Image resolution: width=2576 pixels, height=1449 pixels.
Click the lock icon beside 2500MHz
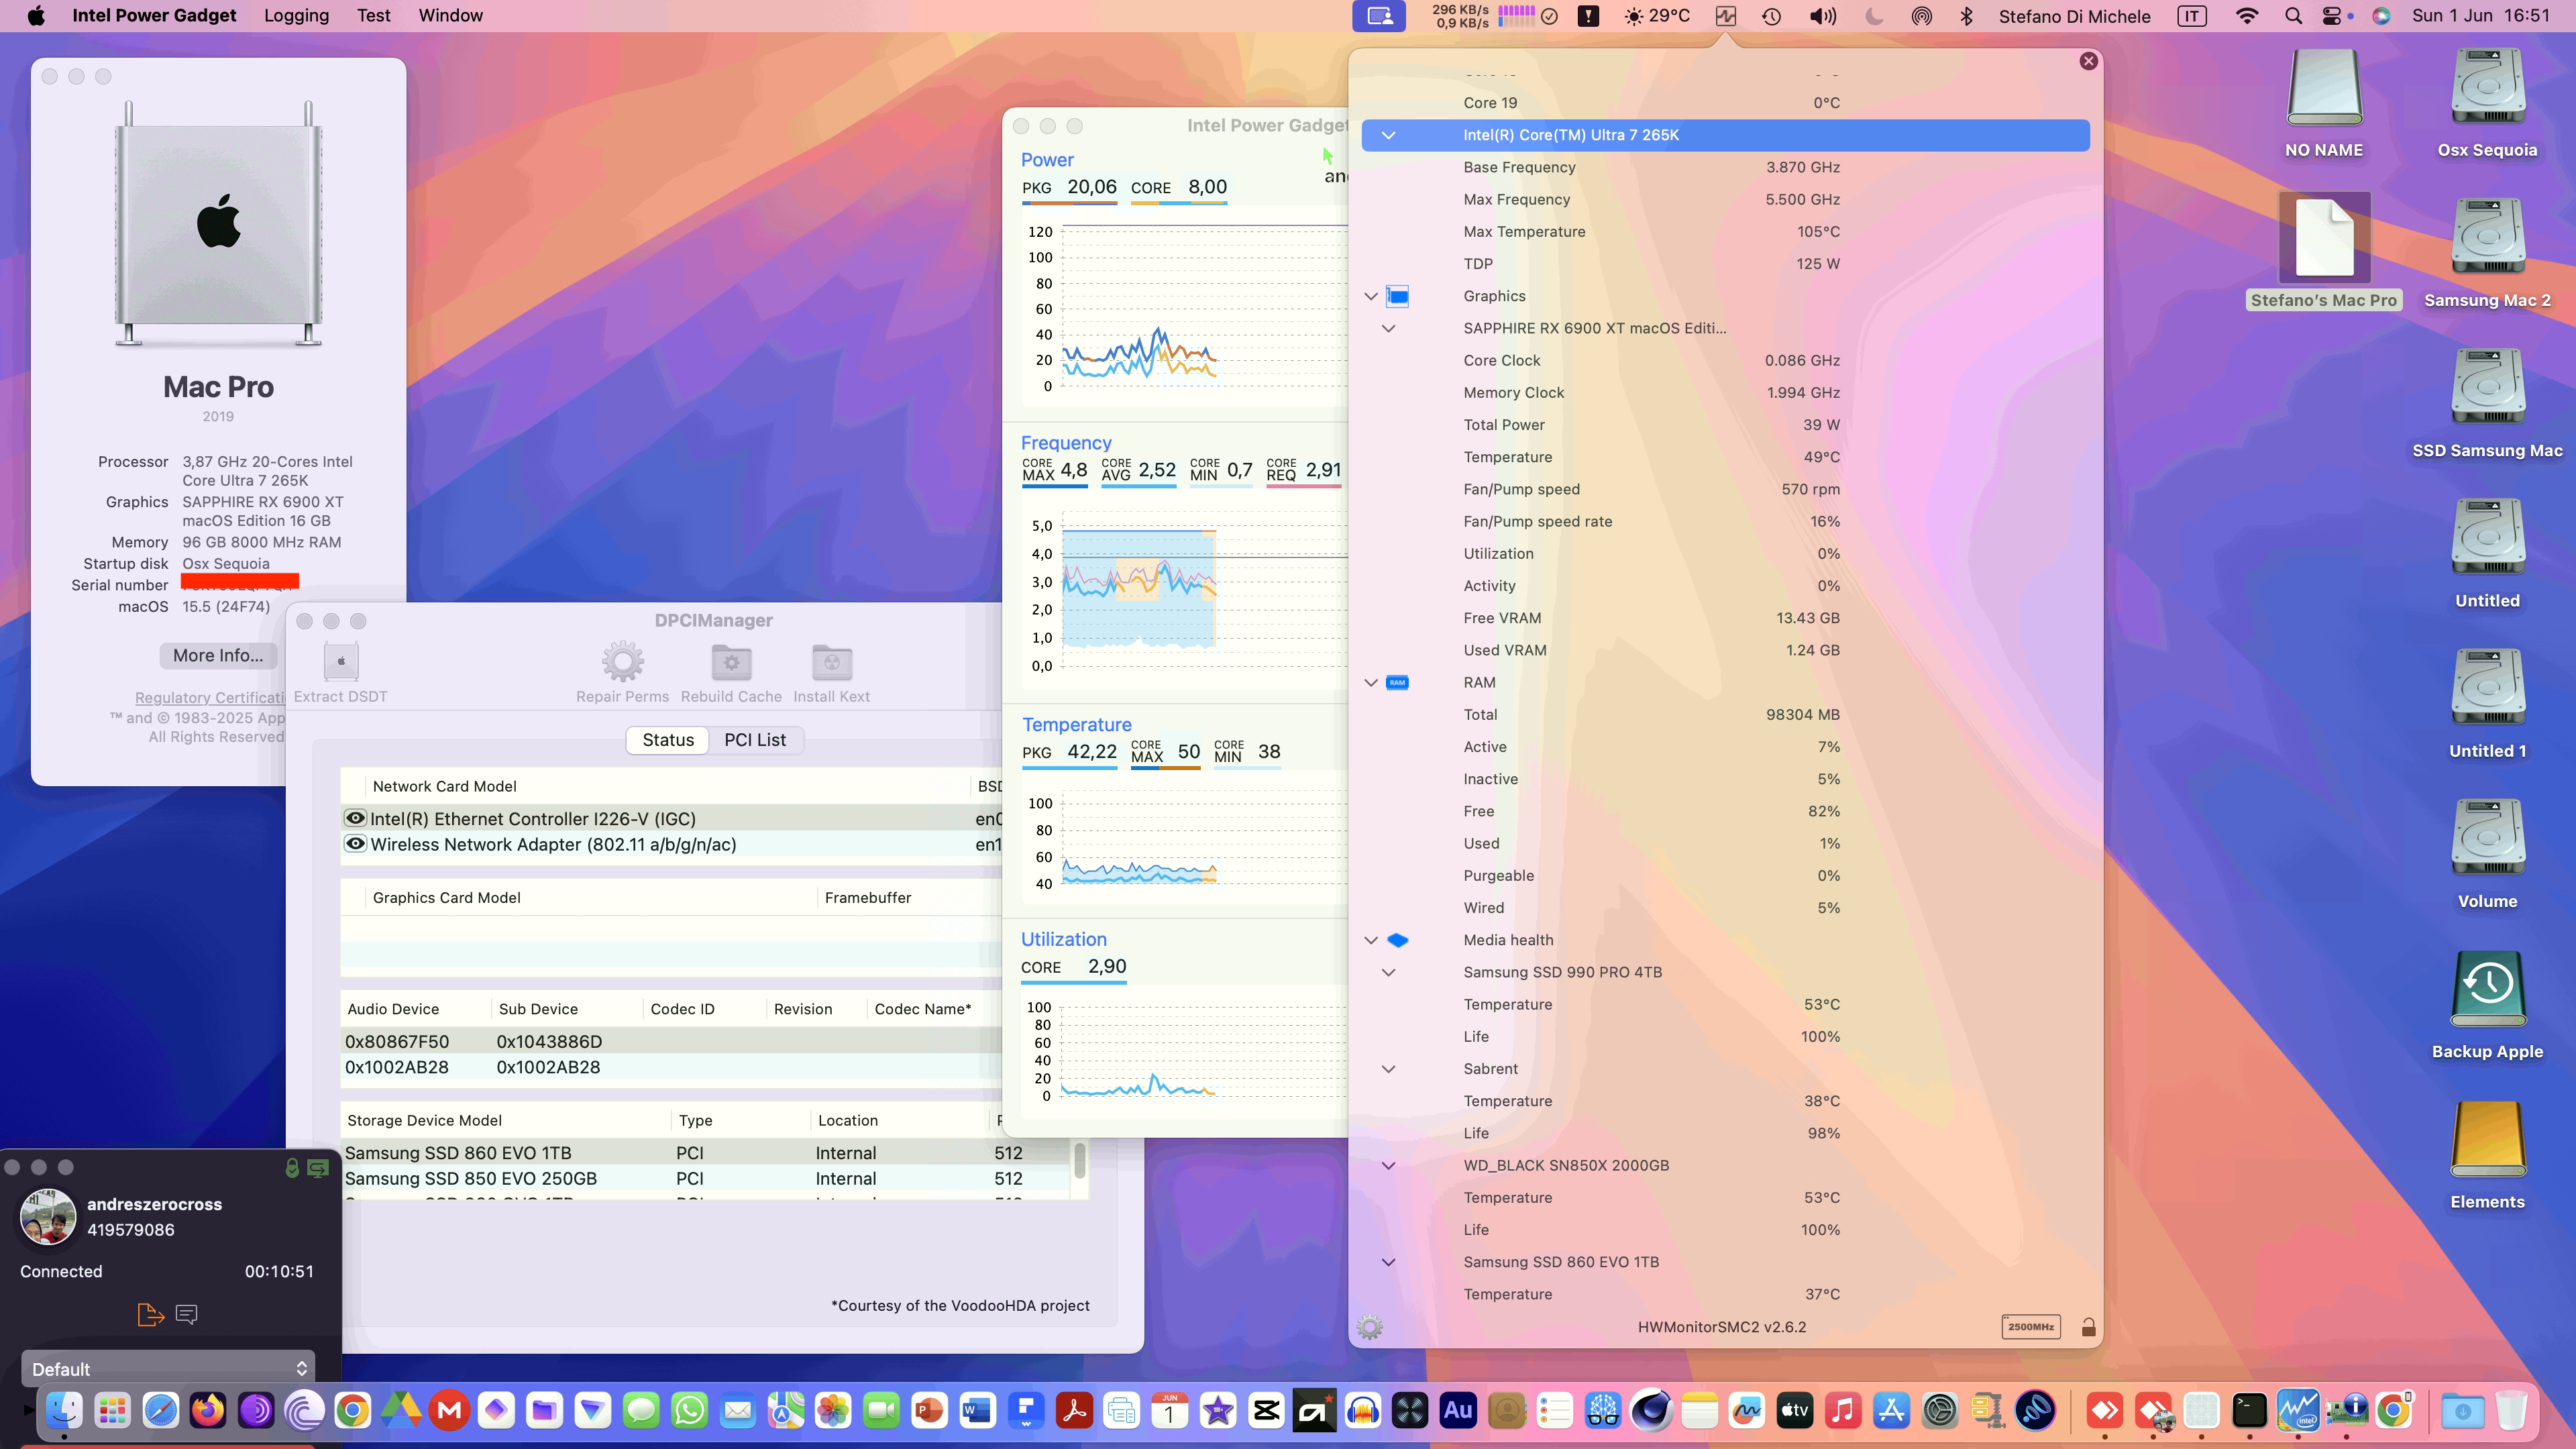tap(2089, 1327)
